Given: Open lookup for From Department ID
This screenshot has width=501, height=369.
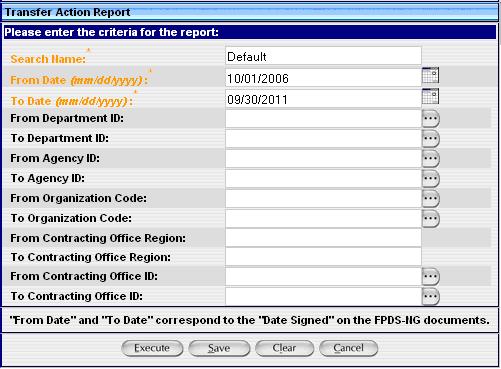Looking at the screenshot, I should pyautogui.click(x=431, y=119).
